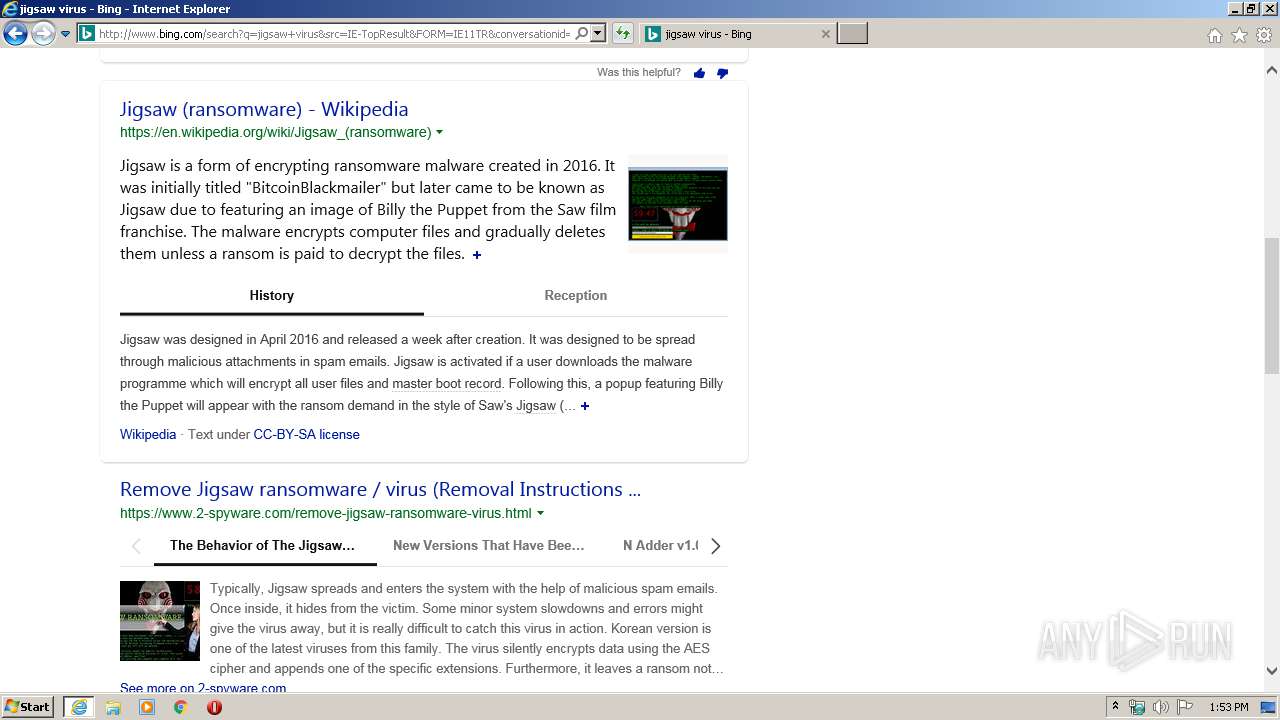Click the carousel next chevron

pyautogui.click(x=714, y=546)
